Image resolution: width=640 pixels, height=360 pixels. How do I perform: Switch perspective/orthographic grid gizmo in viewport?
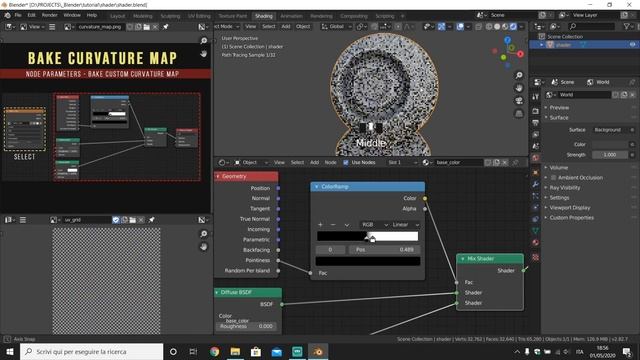click(x=519, y=113)
